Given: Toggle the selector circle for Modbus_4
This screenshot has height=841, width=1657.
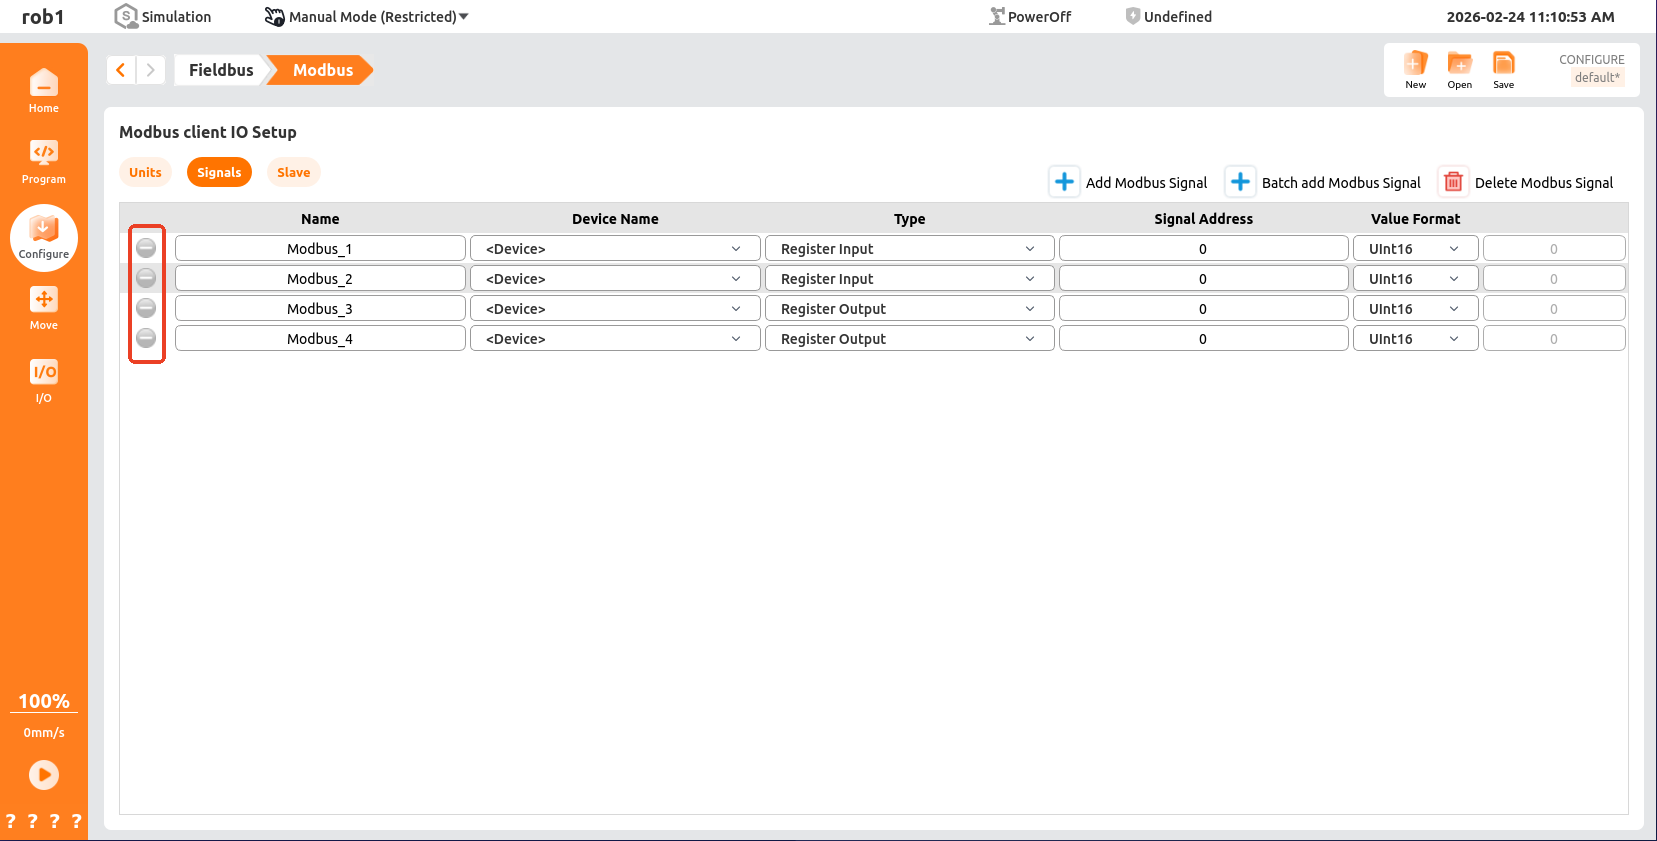Looking at the screenshot, I should [146, 338].
